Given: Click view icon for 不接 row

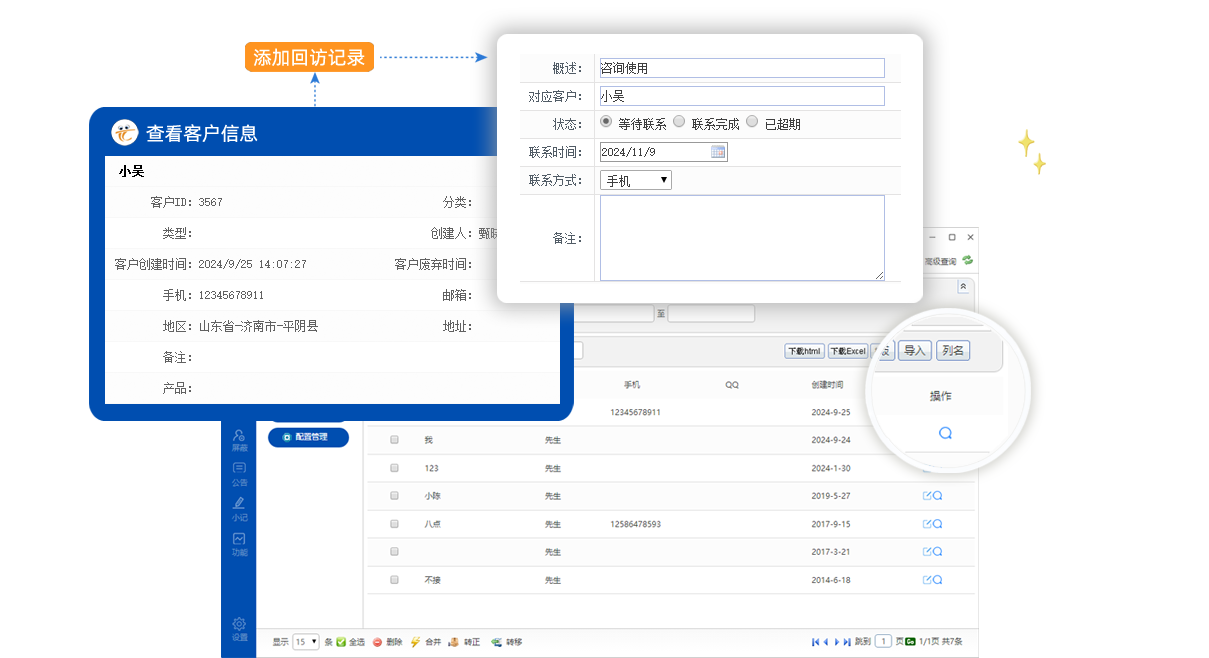Looking at the screenshot, I should coord(938,580).
